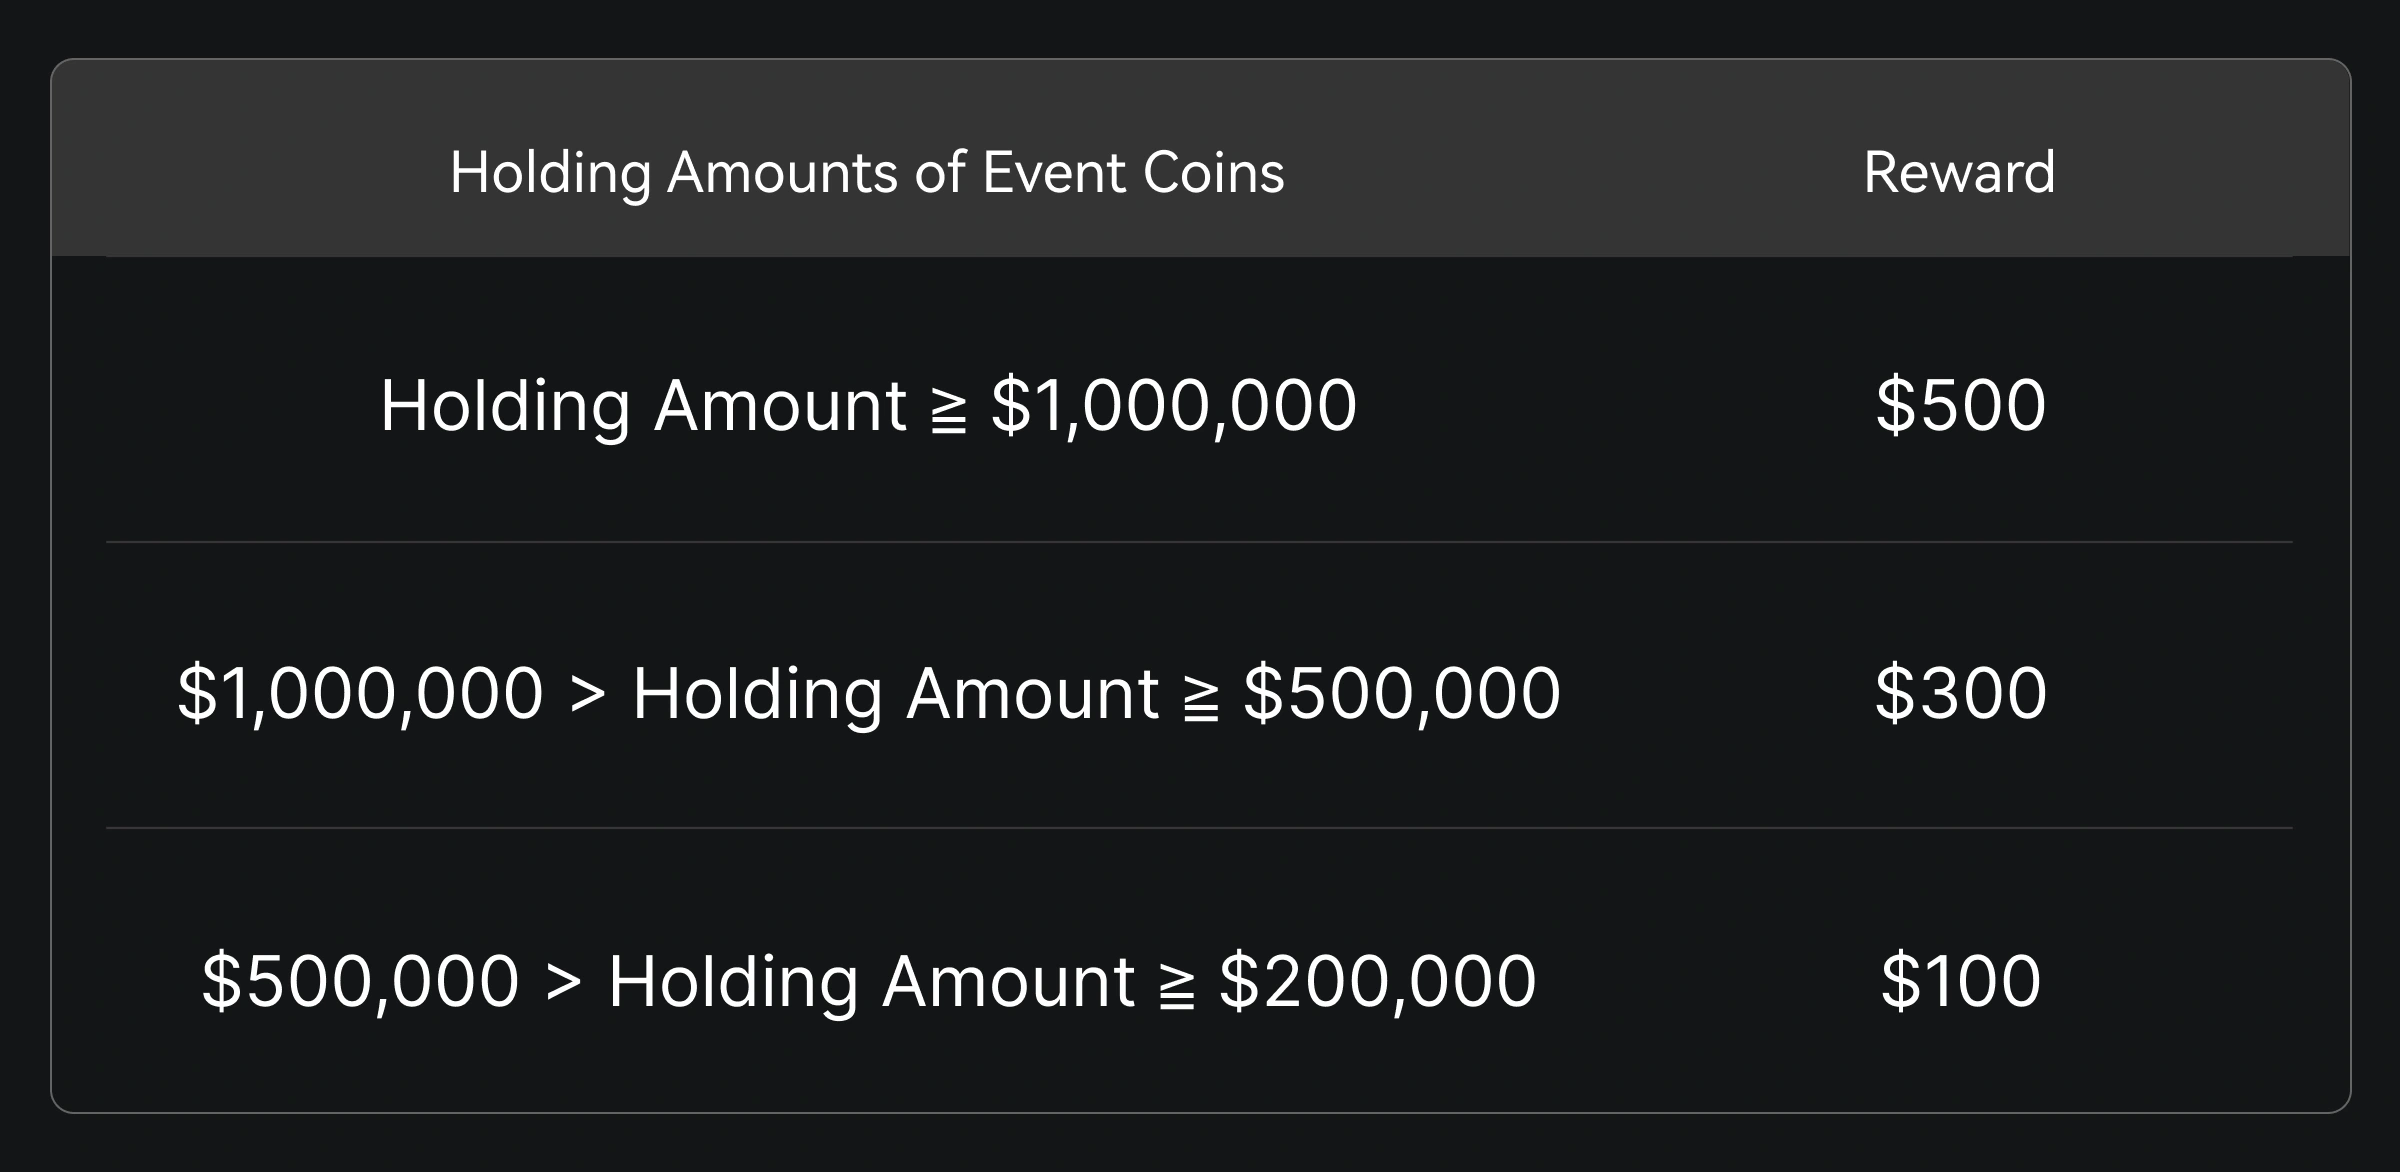2400x1172 pixels.
Task: Click the > symbol in the $100 row
Action: [x=564, y=983]
